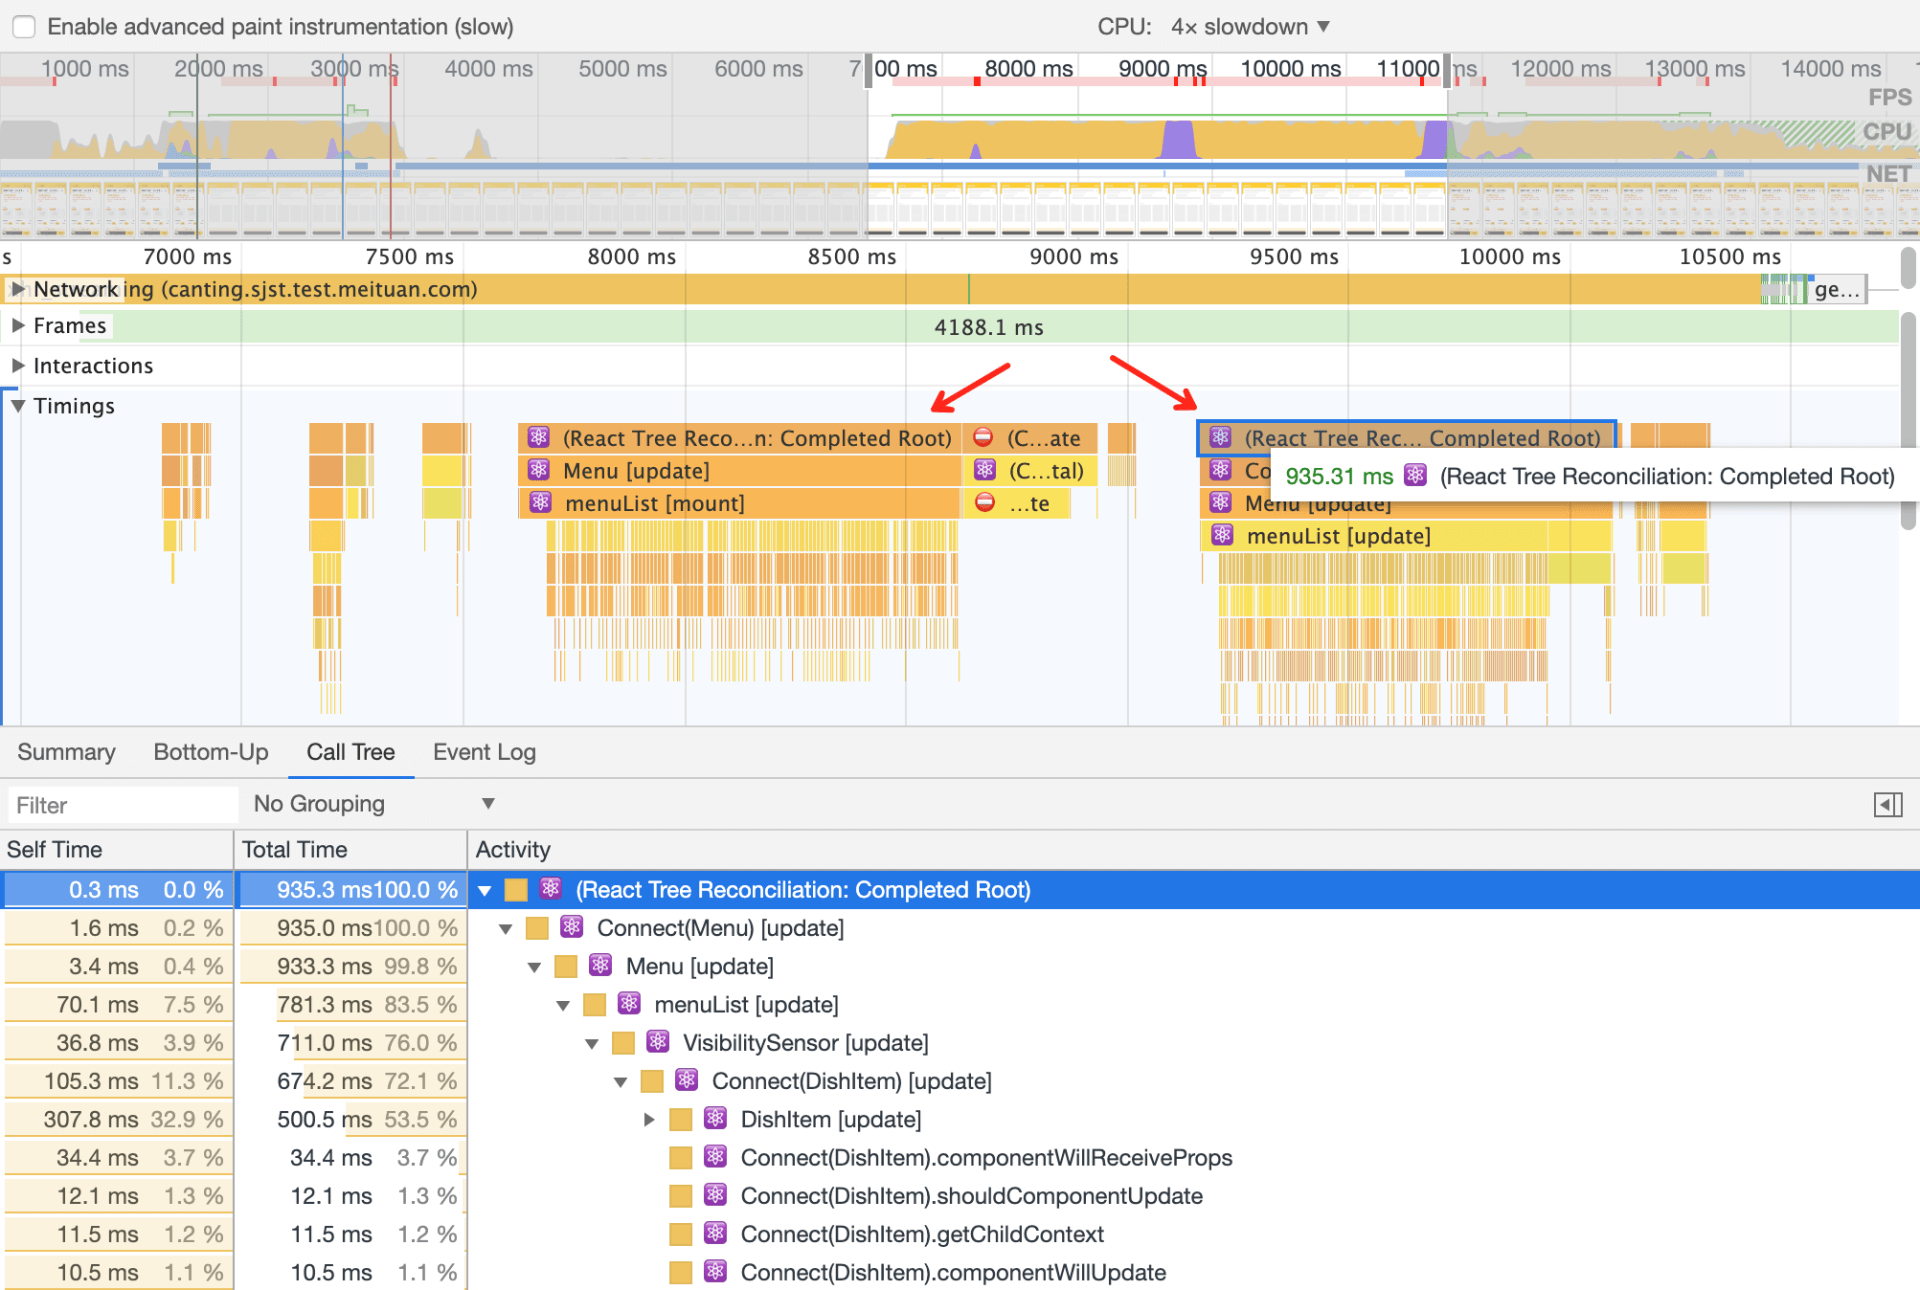1920x1290 pixels.
Task: Click the right handle of overview selection window
Action: pos(1446,70)
